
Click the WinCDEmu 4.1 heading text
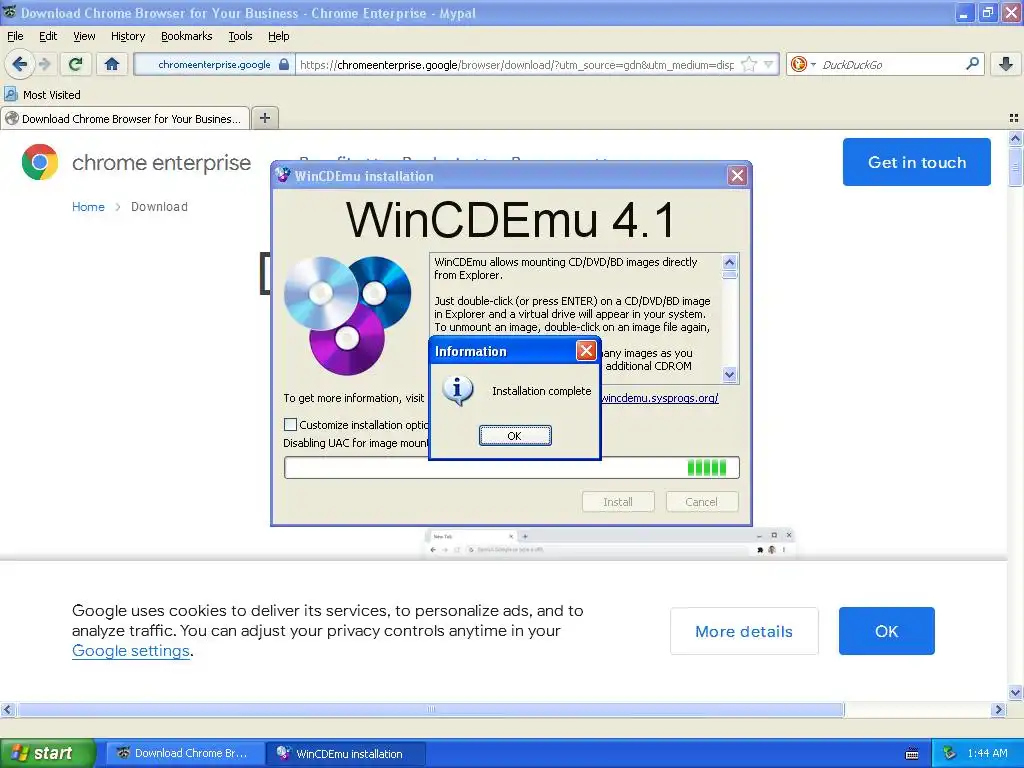[x=511, y=220]
